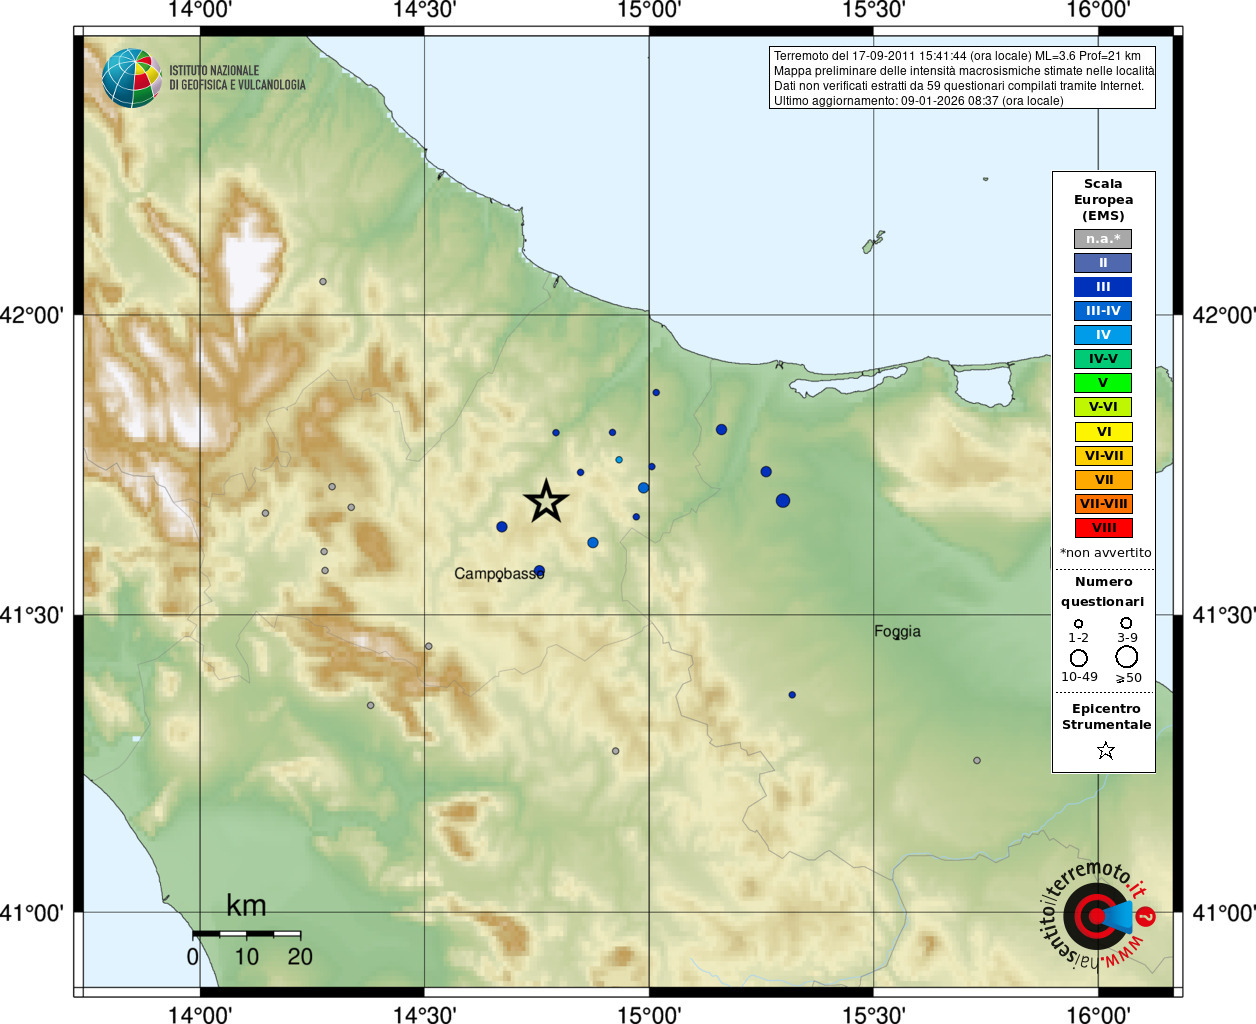
Task: Click the 'Scala Europea (EMS)' legend heading
Action: pyautogui.click(x=1103, y=200)
